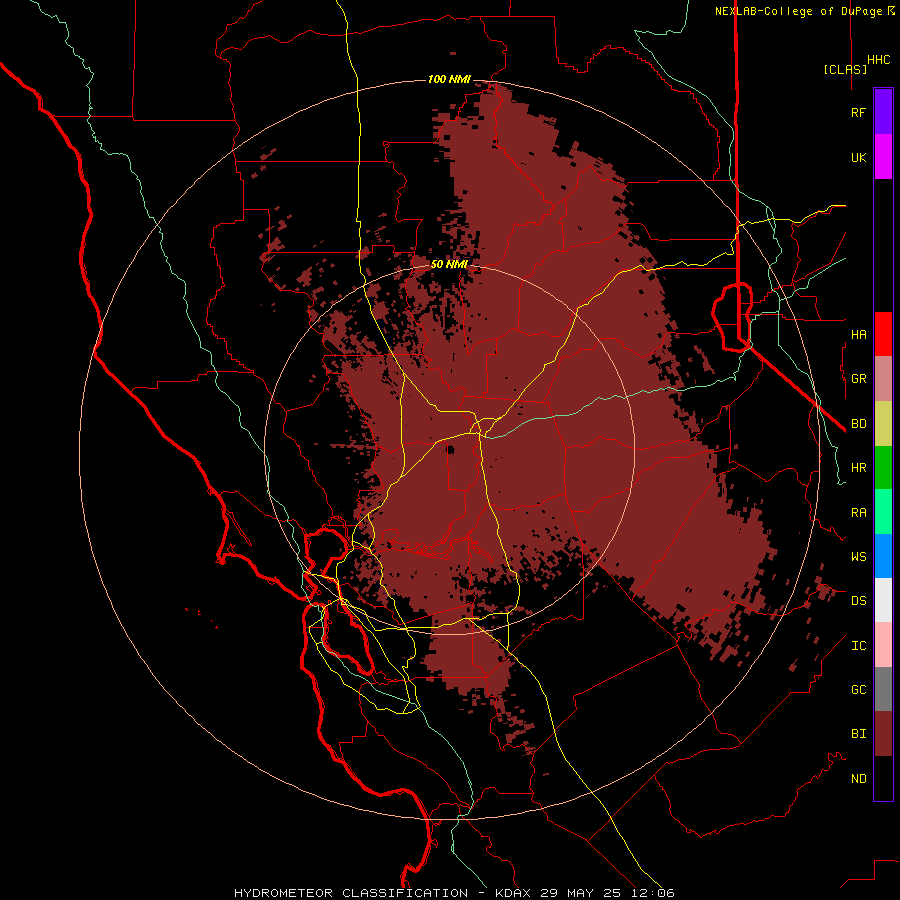Click the ND black legend swatch
Viewport: 900px width, 900px height.
point(883,778)
